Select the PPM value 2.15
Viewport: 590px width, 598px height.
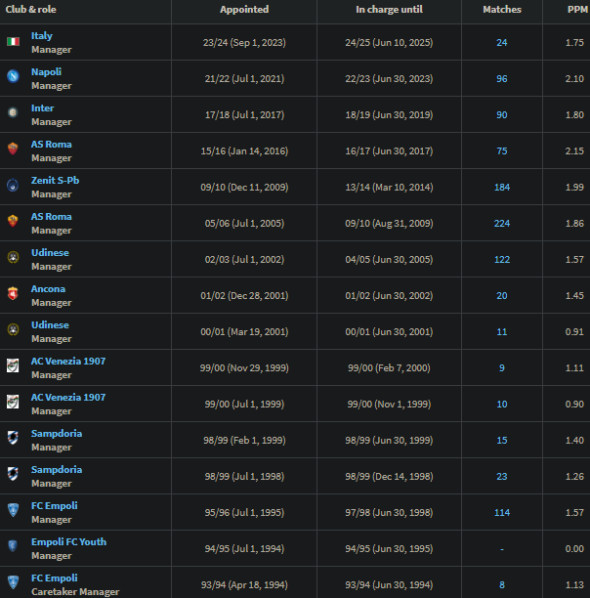[574, 151]
